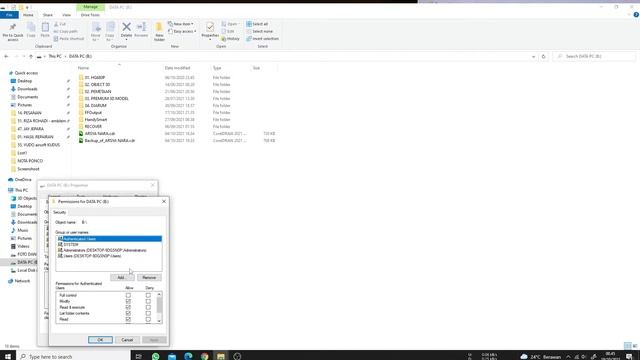640x360 pixels.
Task: Switch to the View ribbon tab
Action: pos(67,15)
